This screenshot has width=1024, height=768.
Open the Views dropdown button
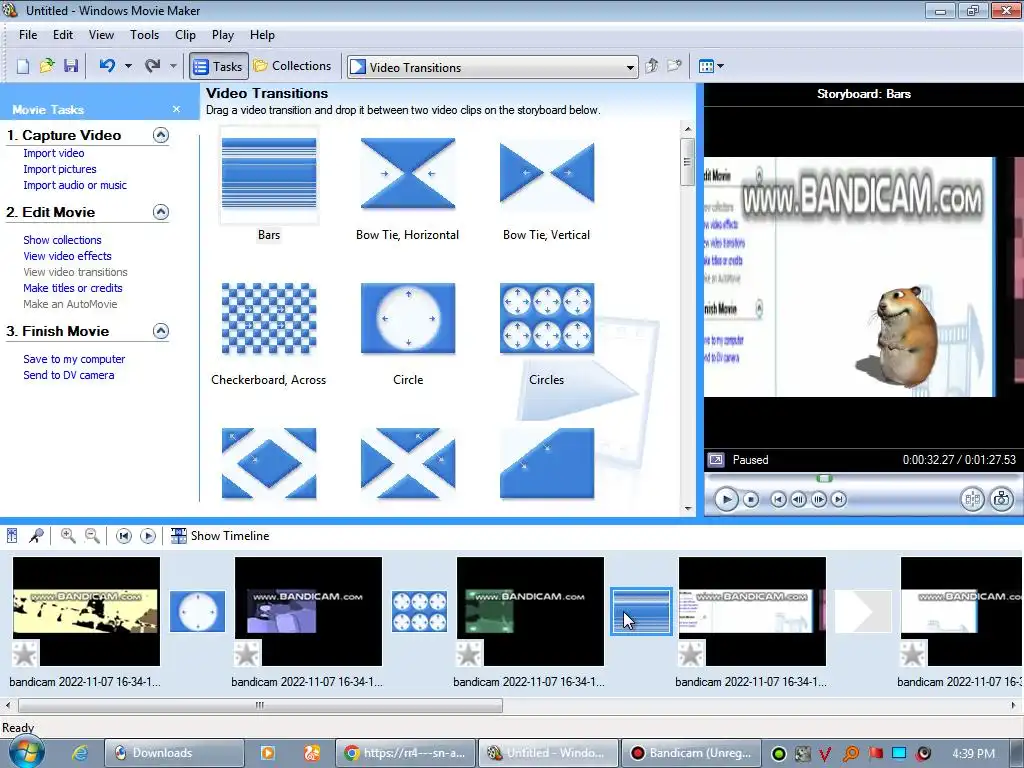711,66
